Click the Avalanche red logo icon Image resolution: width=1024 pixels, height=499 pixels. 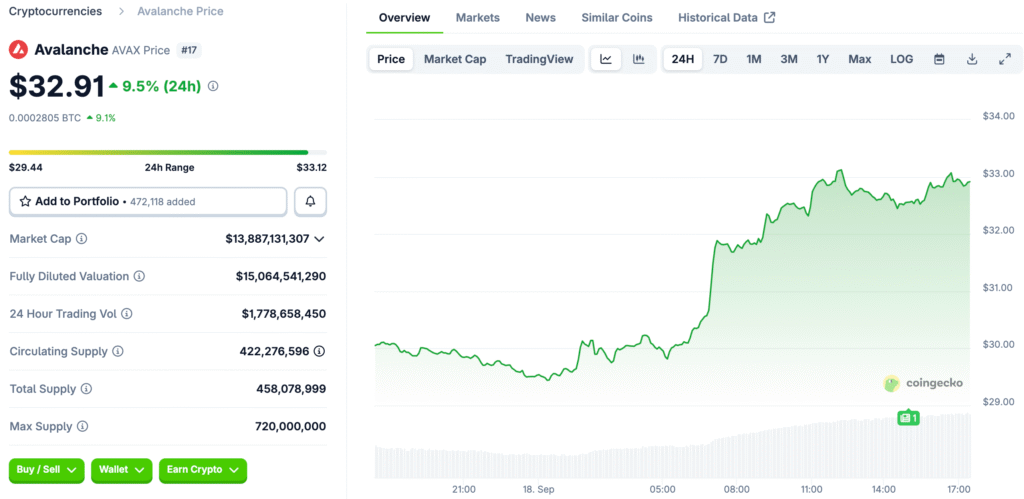[18, 50]
